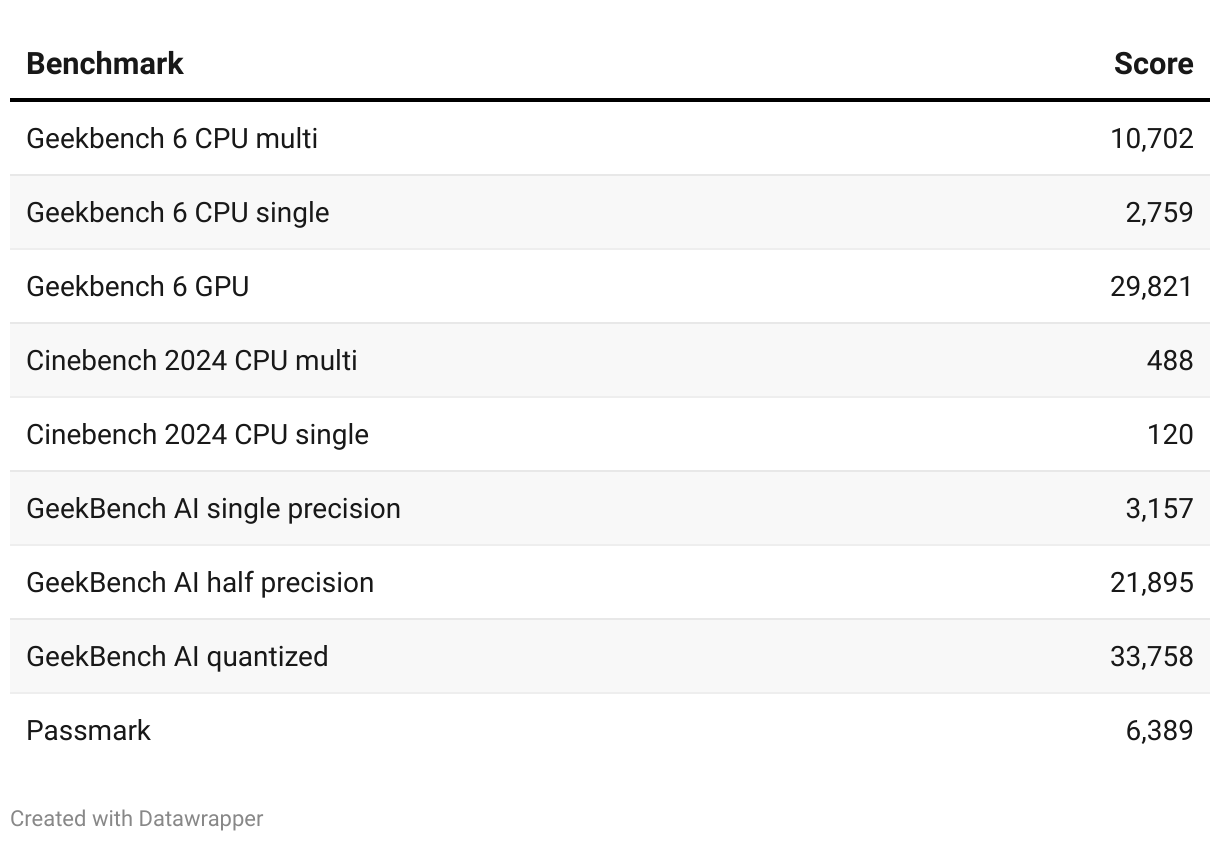
Task: Click the 3,157 score value
Action: [1159, 508]
